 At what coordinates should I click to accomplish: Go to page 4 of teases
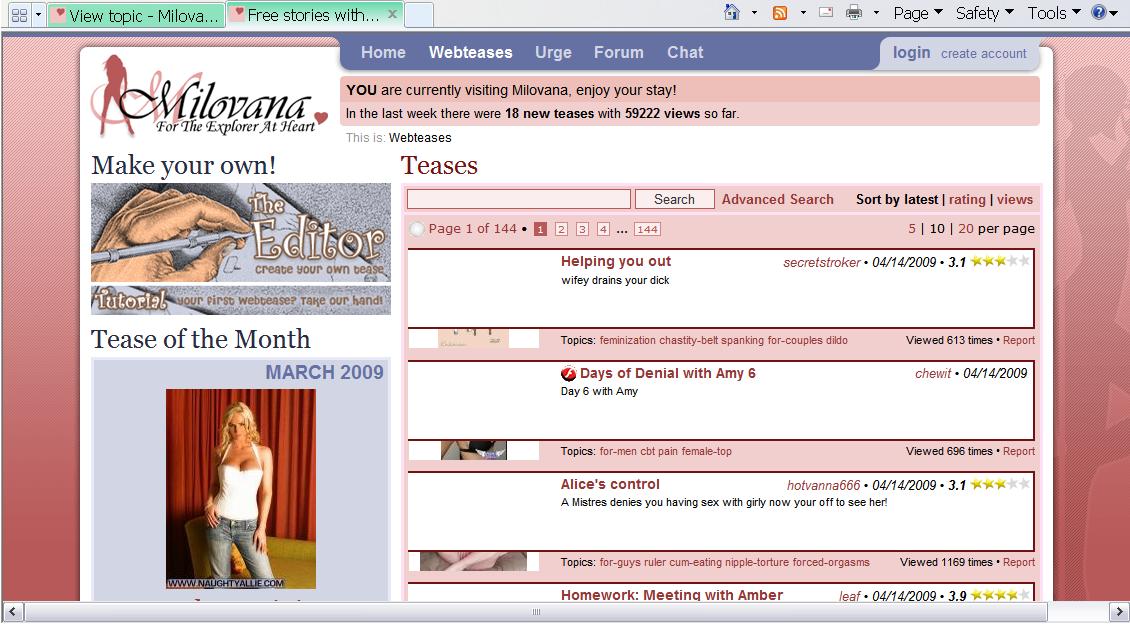click(x=603, y=229)
